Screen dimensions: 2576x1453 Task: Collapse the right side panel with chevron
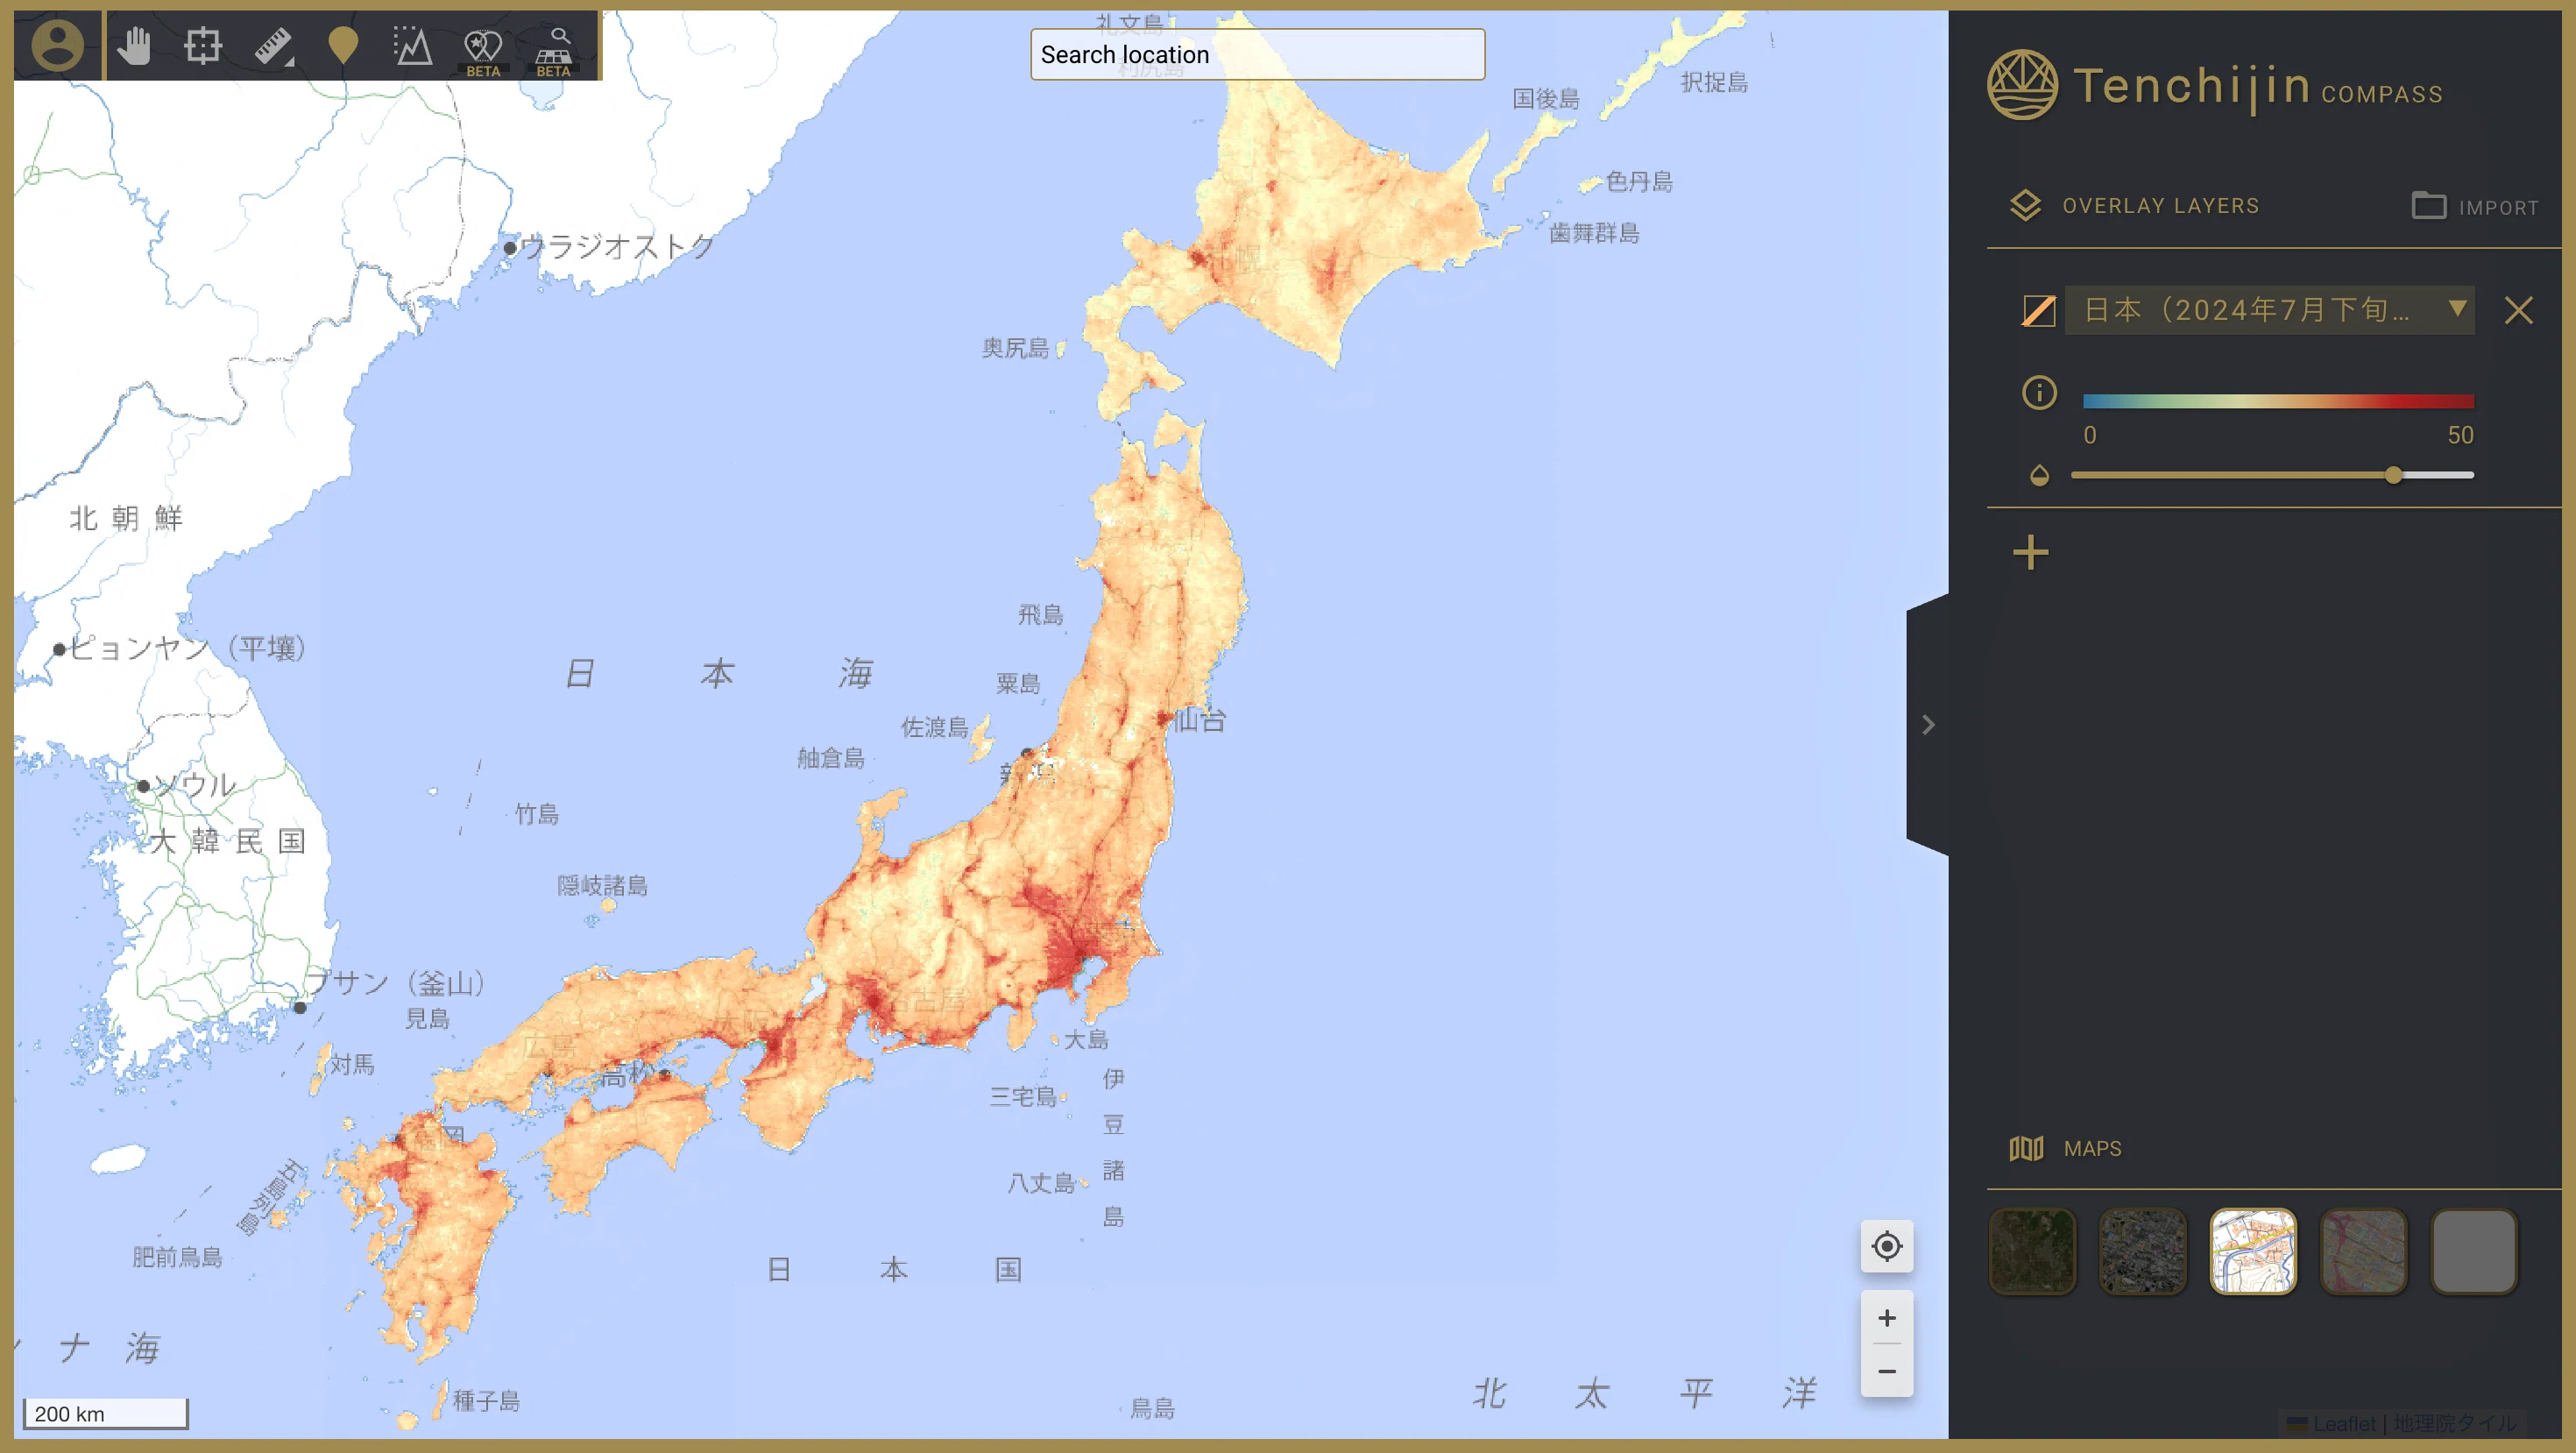tap(1928, 724)
